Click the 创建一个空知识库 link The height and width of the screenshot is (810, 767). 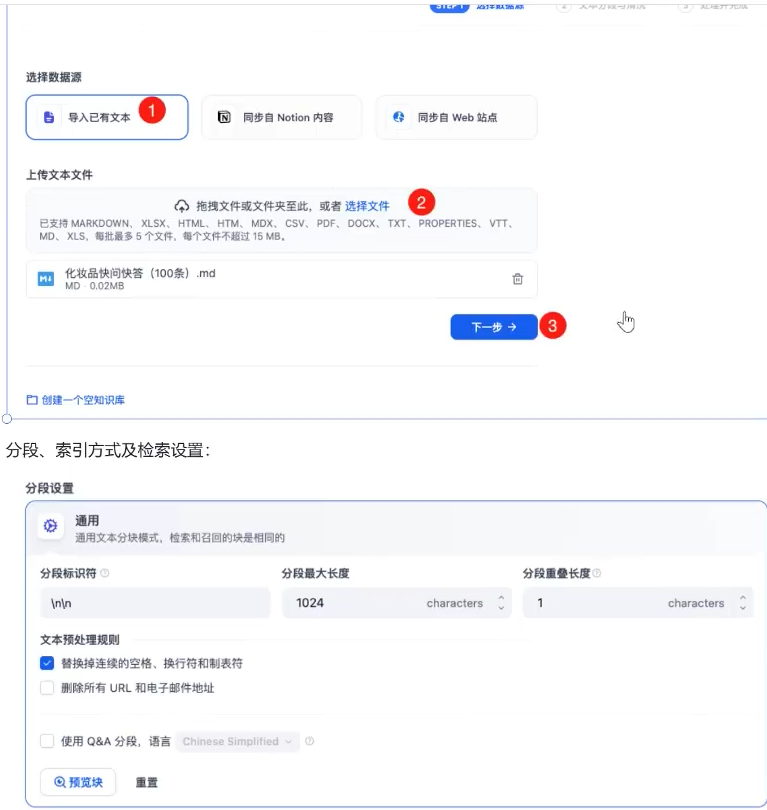(83, 400)
